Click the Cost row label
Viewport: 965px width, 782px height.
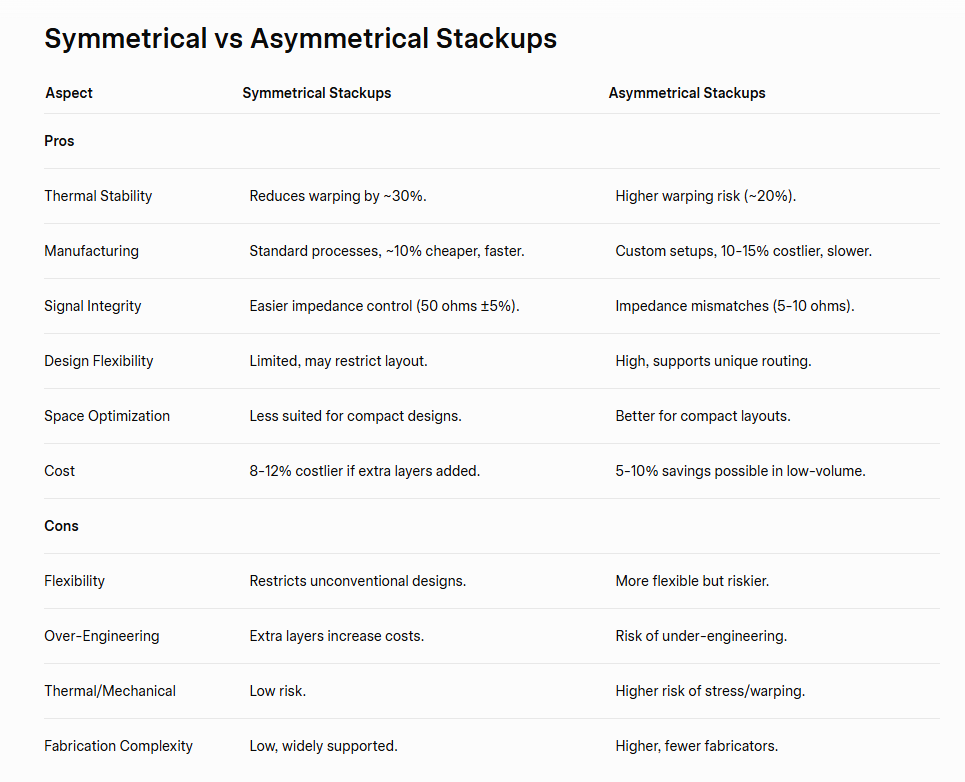(x=59, y=471)
